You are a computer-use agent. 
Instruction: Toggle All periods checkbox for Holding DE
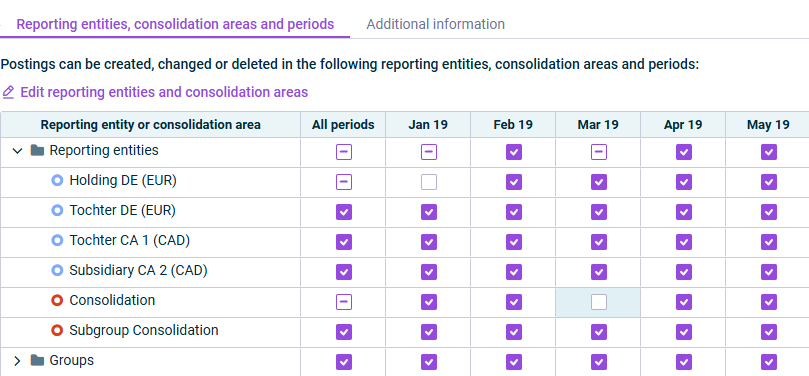pyautogui.click(x=344, y=182)
